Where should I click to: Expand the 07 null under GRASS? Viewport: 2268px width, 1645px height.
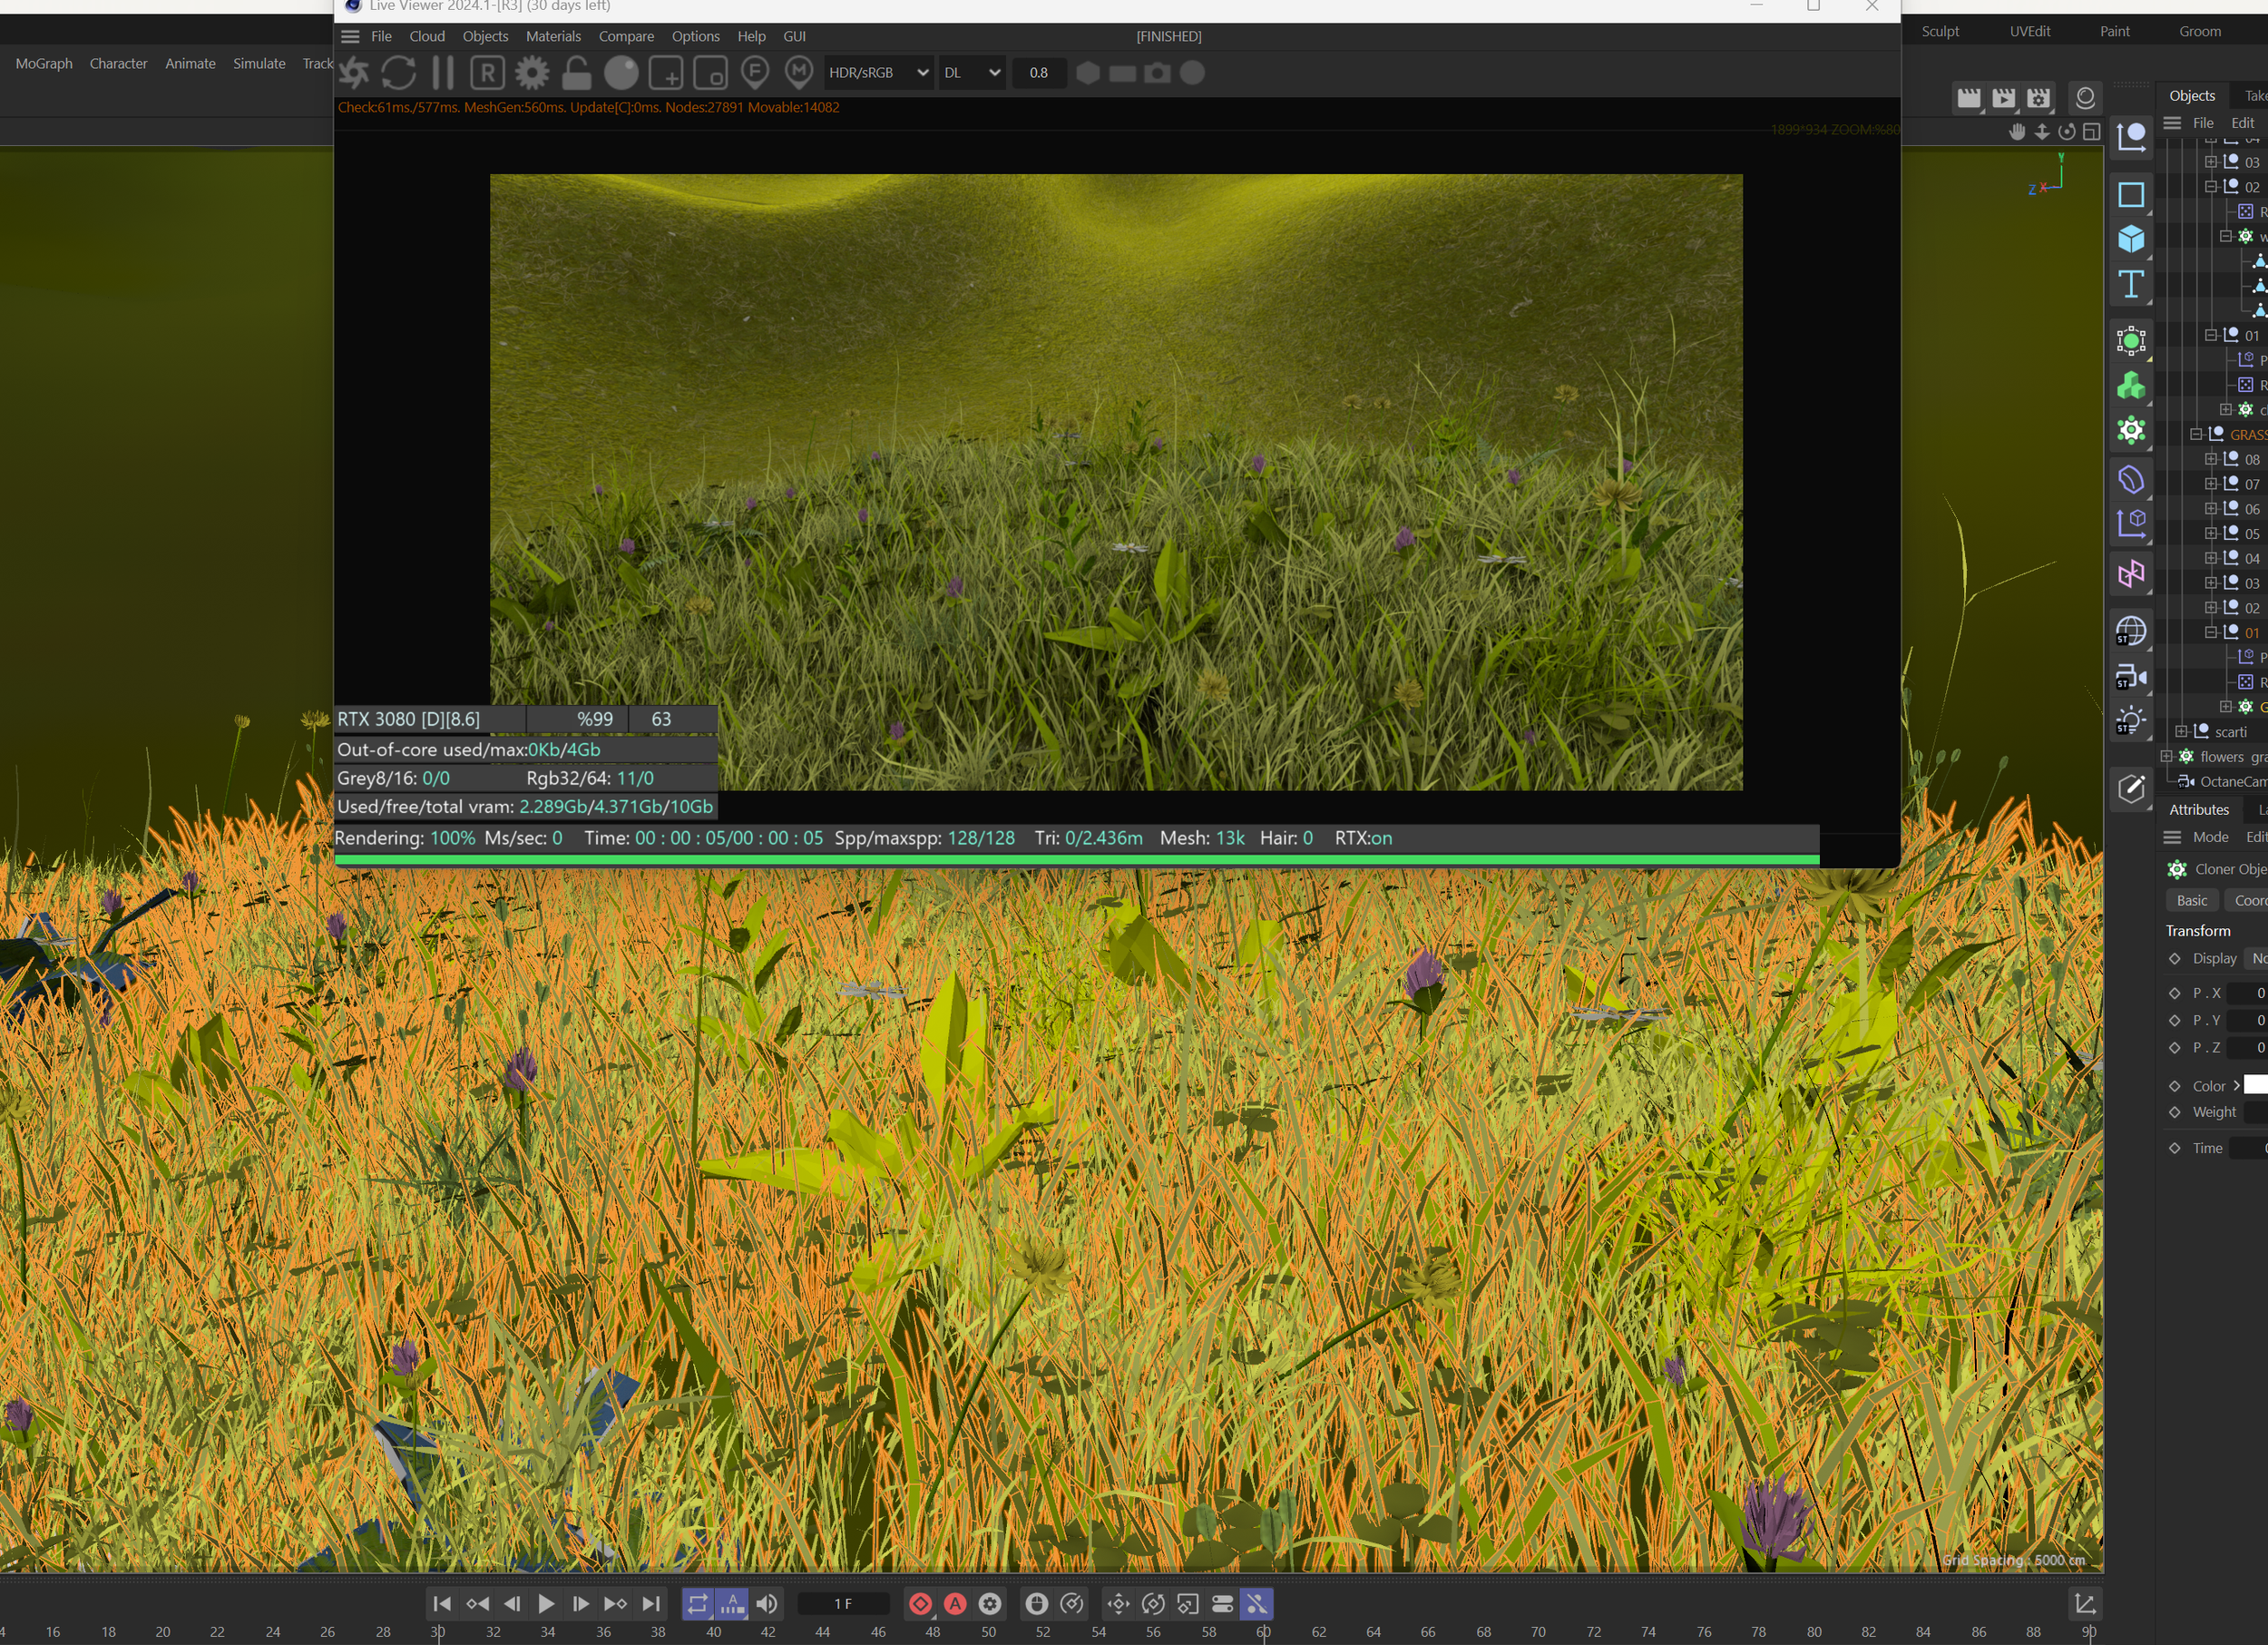point(2211,484)
